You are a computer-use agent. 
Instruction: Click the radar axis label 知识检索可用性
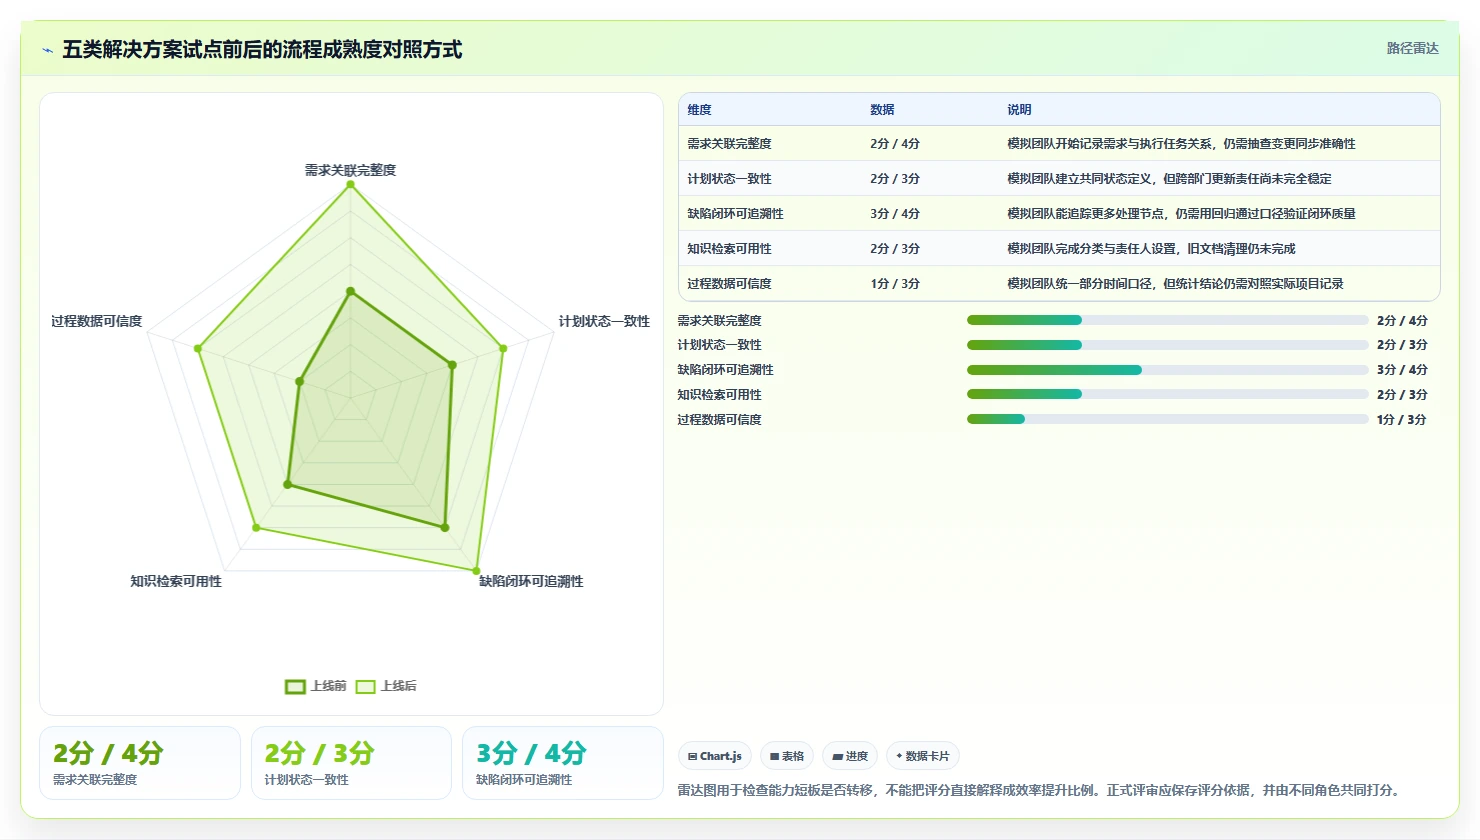tap(176, 581)
